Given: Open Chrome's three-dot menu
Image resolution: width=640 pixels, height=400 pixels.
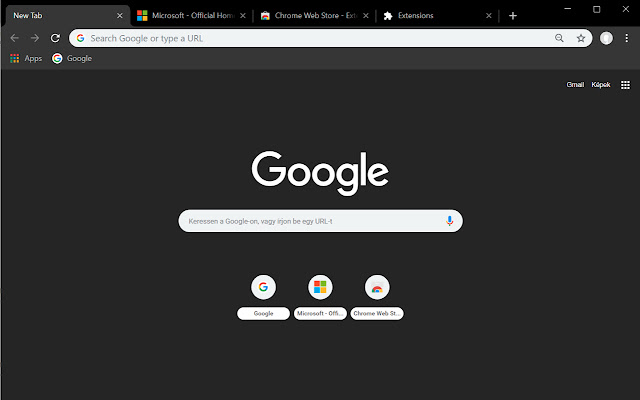Looking at the screenshot, I should pos(627,38).
